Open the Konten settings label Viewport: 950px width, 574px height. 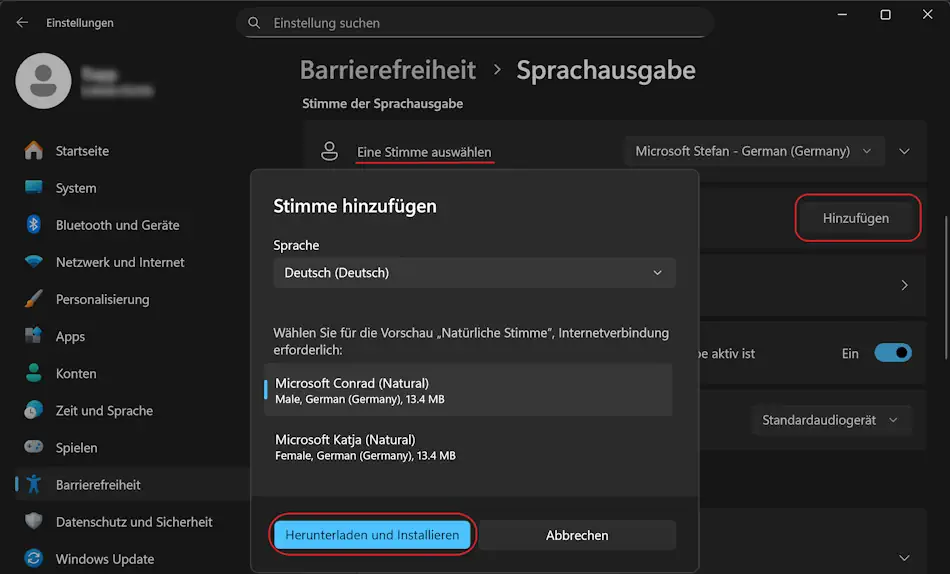click(76, 373)
